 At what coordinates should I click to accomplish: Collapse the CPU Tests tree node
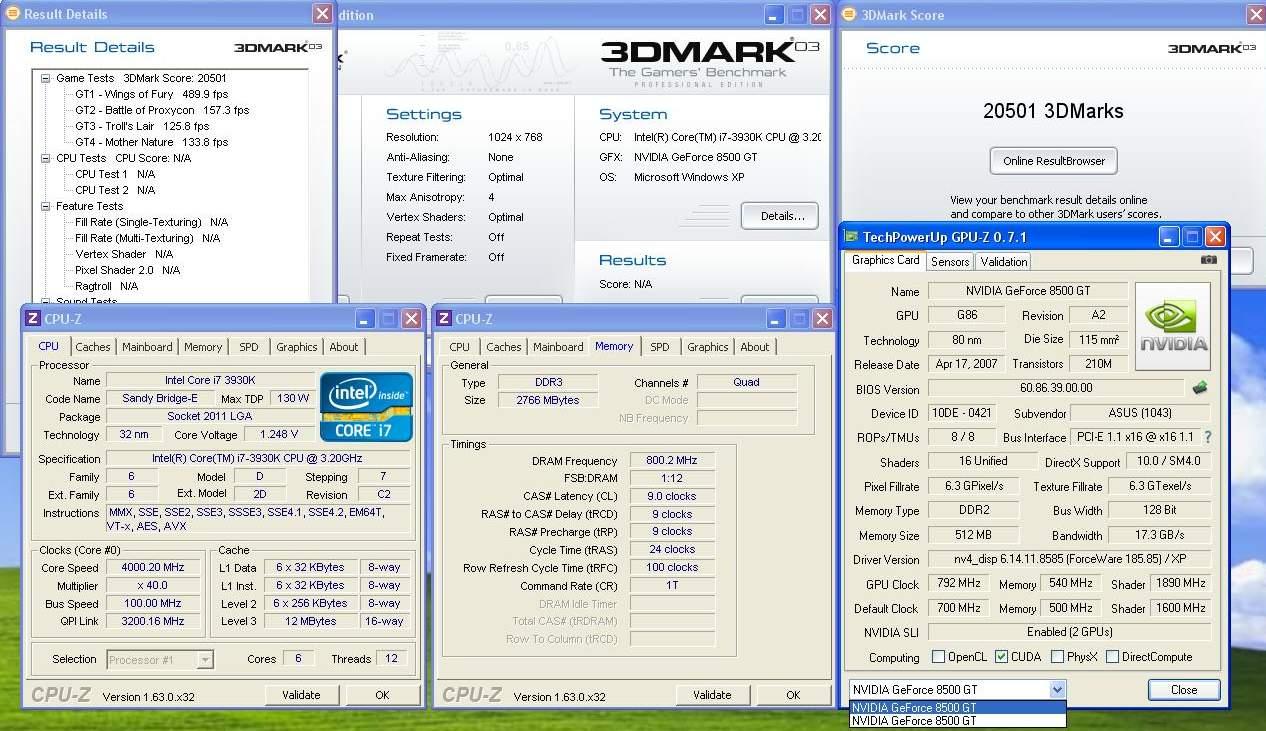click(x=46, y=158)
